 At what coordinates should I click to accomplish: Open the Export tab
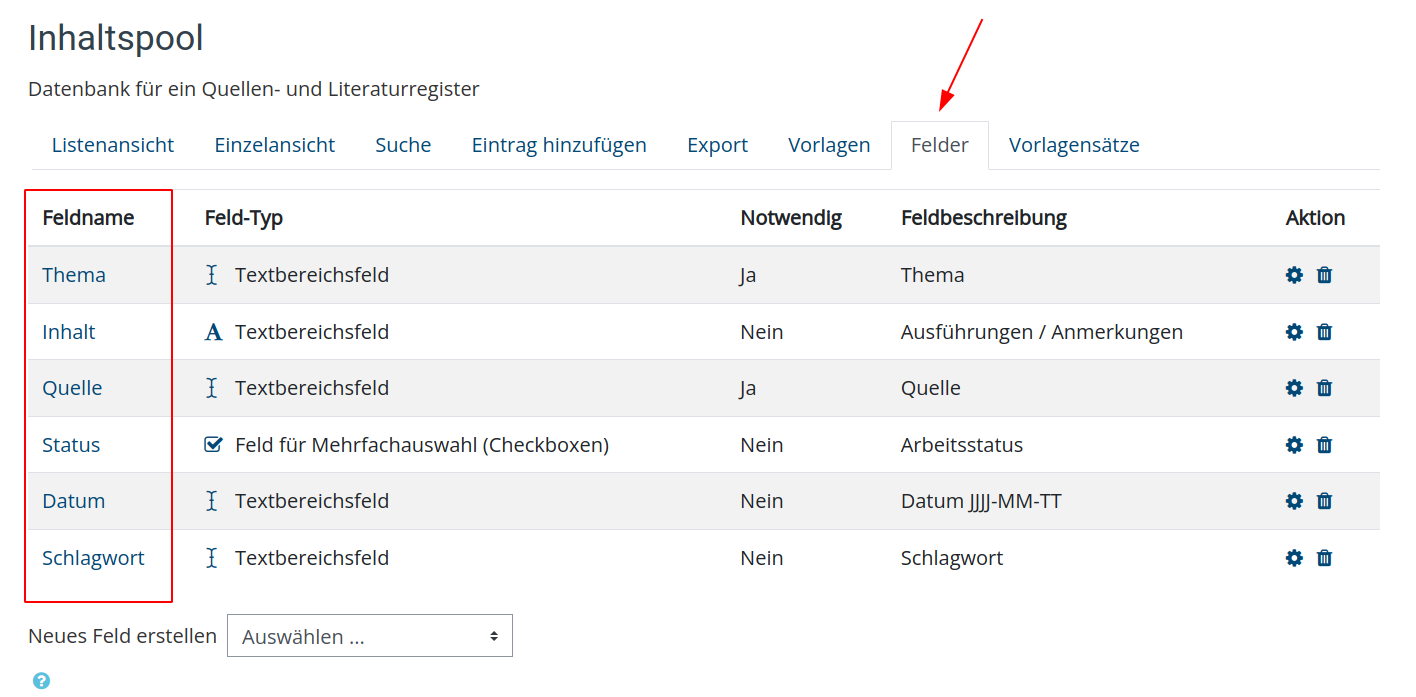717,145
